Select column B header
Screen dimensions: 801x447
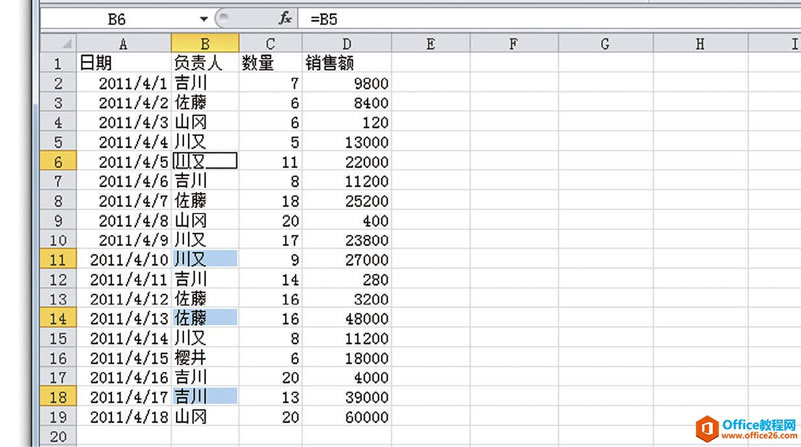(x=205, y=44)
